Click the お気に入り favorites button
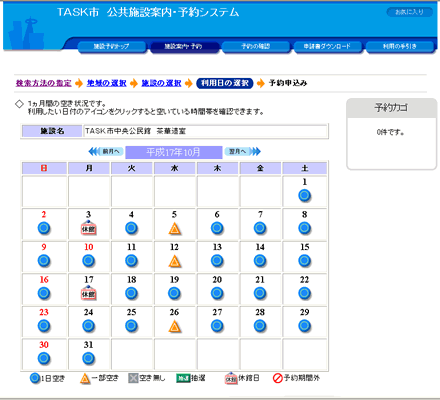The width and height of the screenshot is (440, 400). pos(409,12)
